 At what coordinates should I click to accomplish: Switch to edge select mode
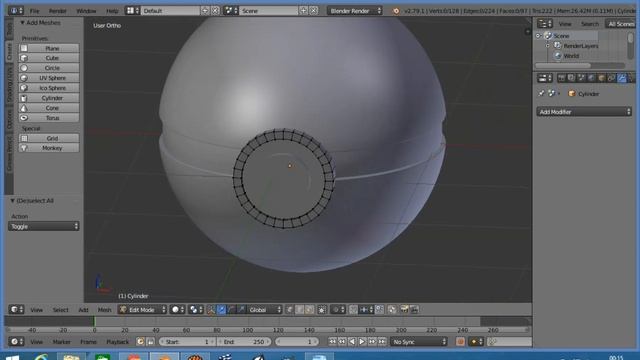tap(300, 310)
